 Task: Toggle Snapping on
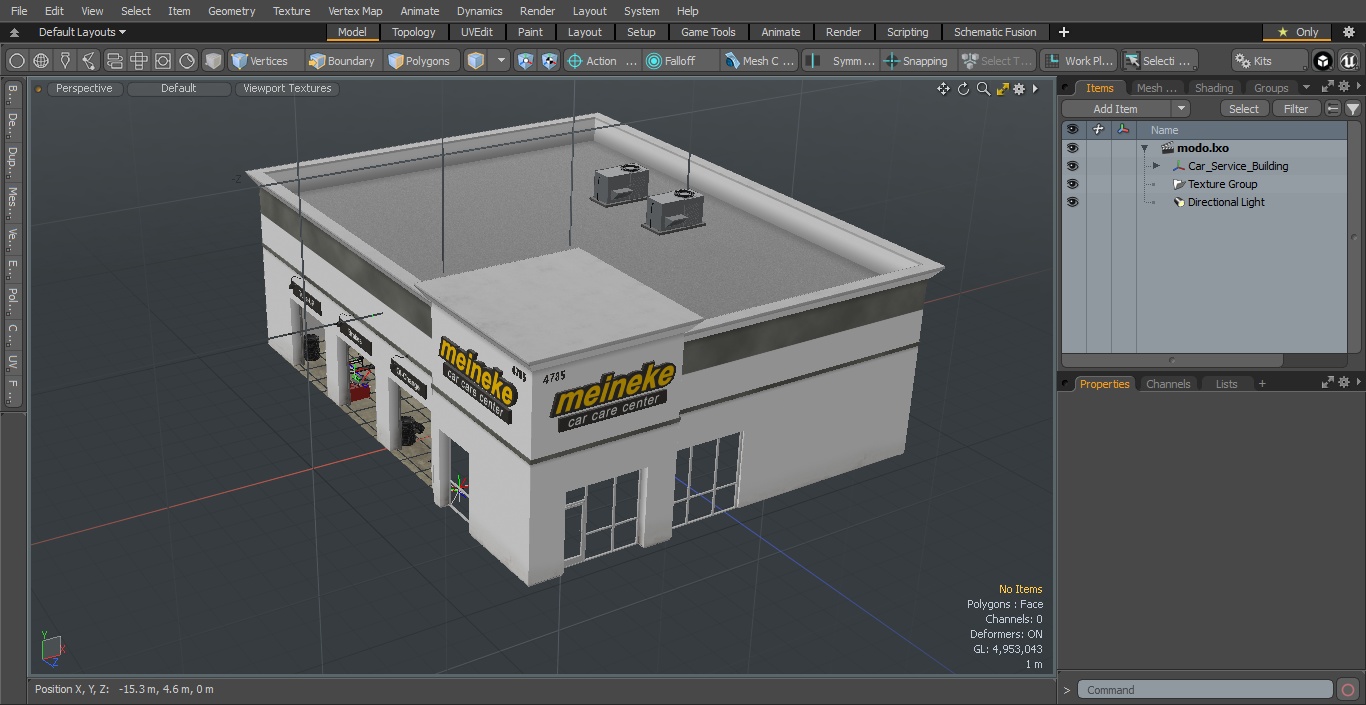point(916,61)
